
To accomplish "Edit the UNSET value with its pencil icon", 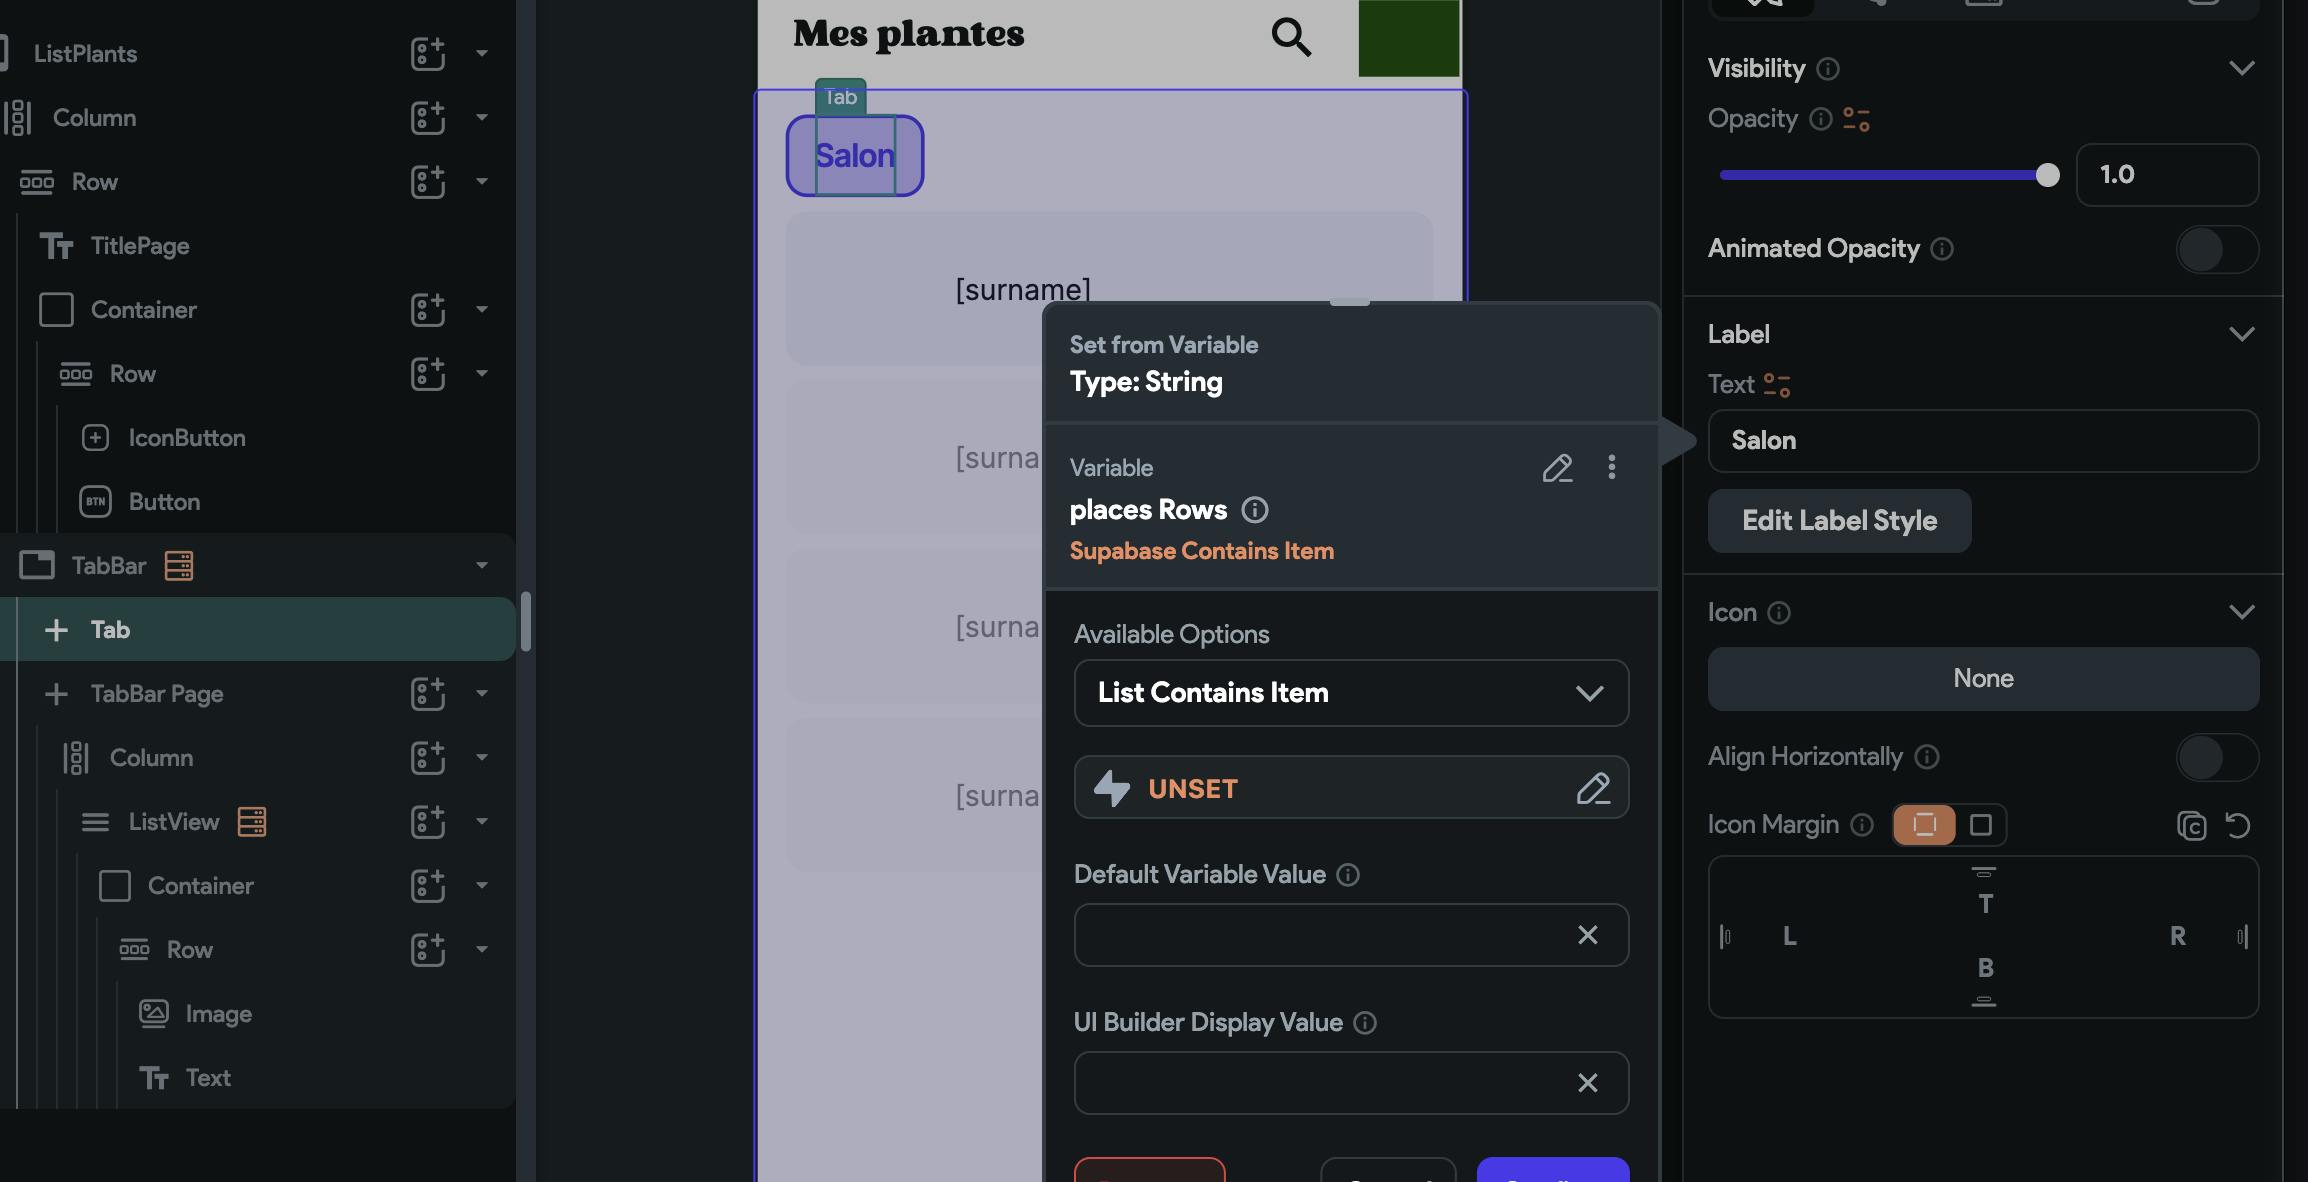I will (1592, 789).
